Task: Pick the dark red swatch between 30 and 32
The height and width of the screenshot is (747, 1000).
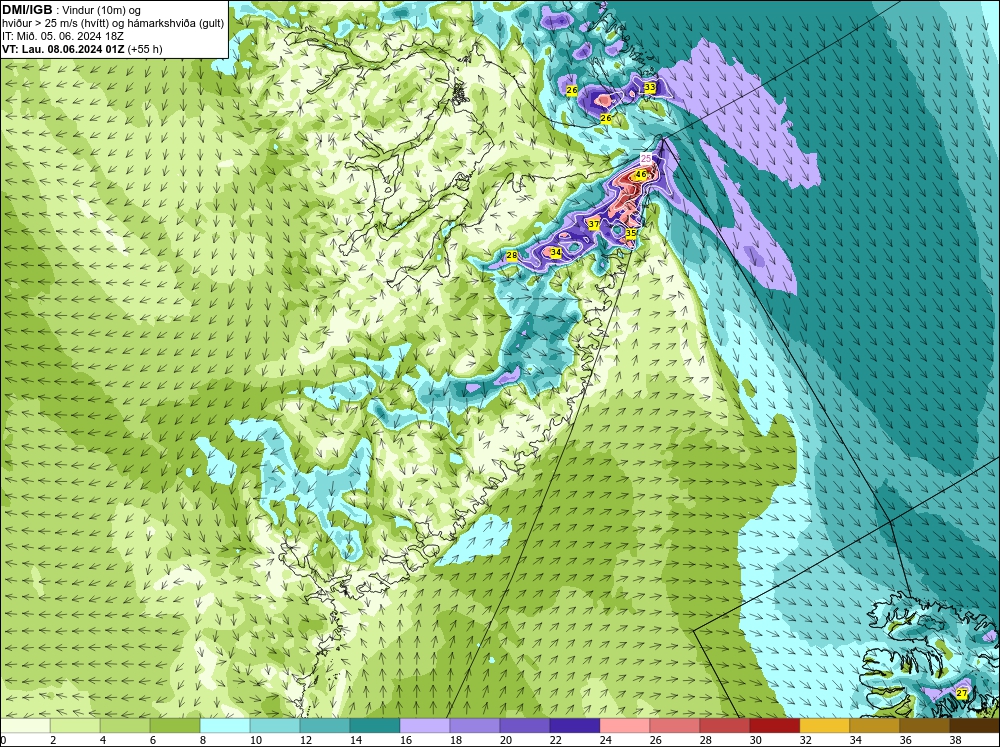Action: point(775,725)
